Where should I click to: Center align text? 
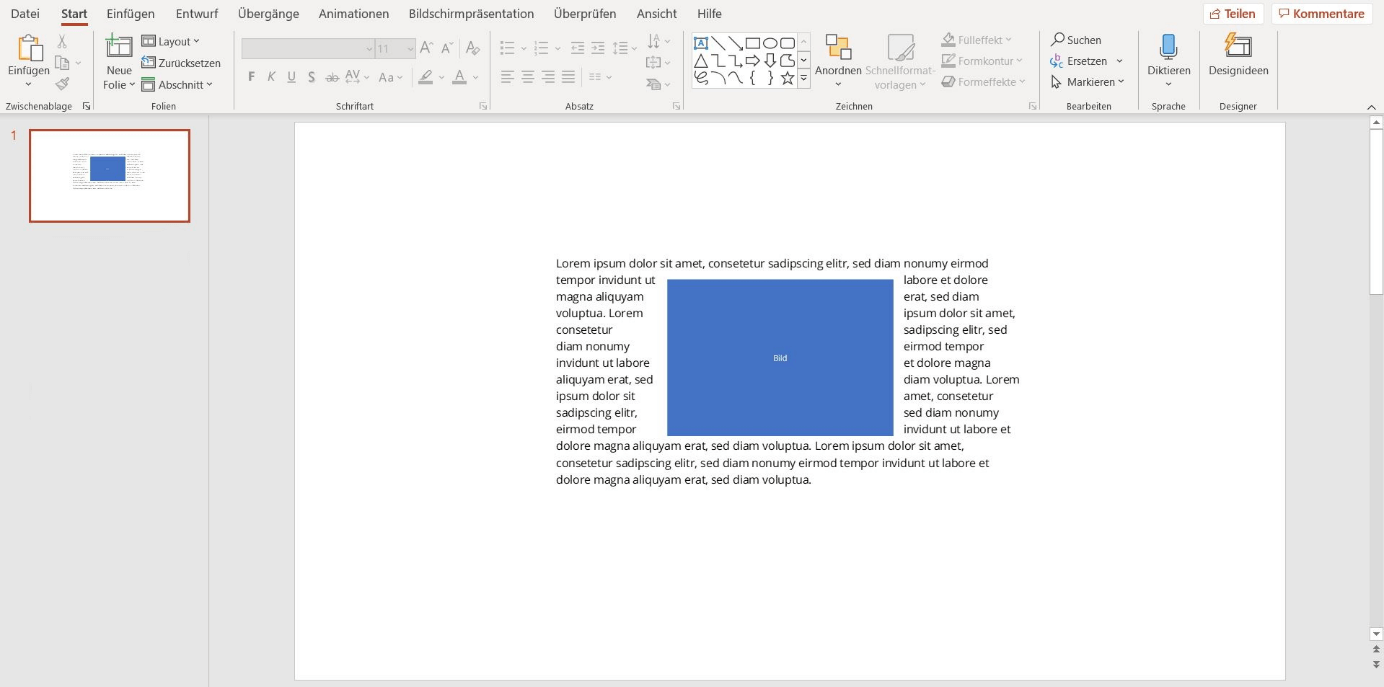pos(528,77)
